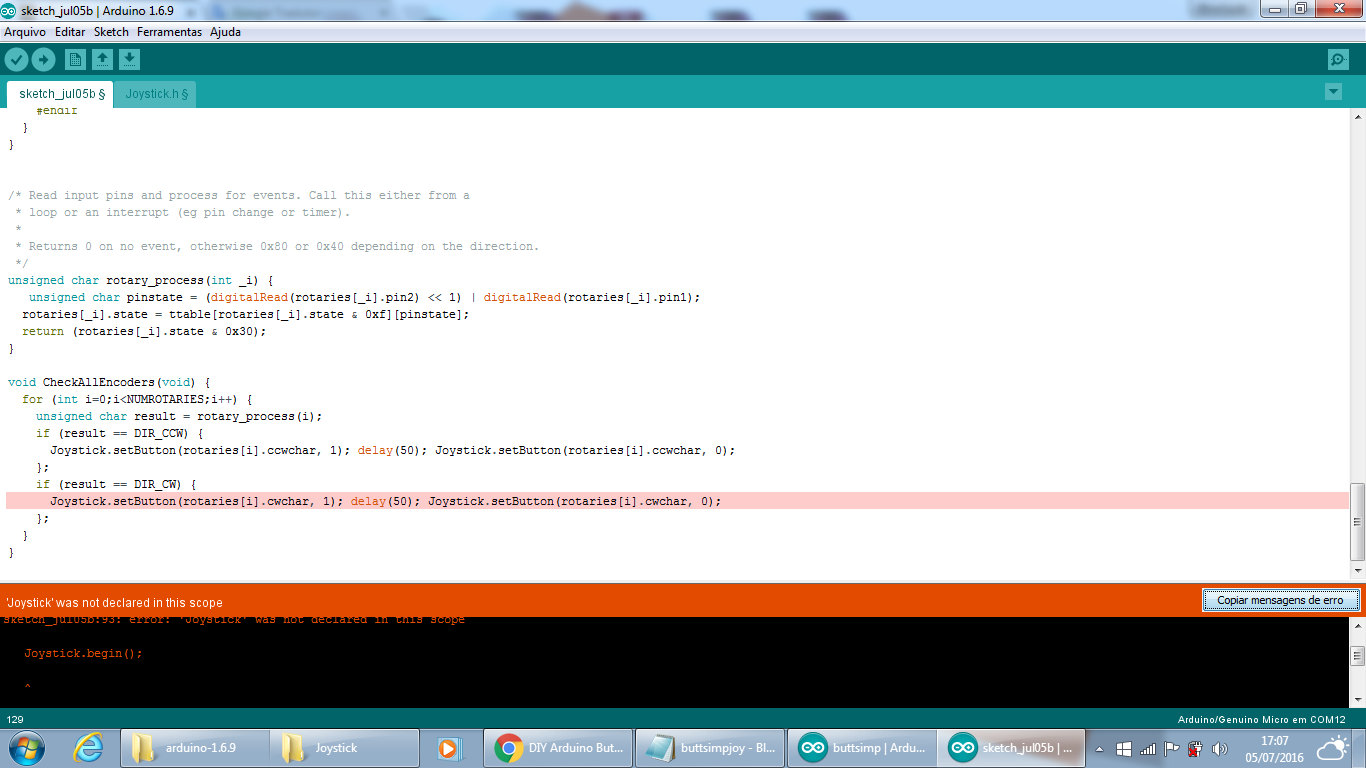Create a new sketch with the New icon
The height and width of the screenshot is (768, 1366).
click(75, 60)
